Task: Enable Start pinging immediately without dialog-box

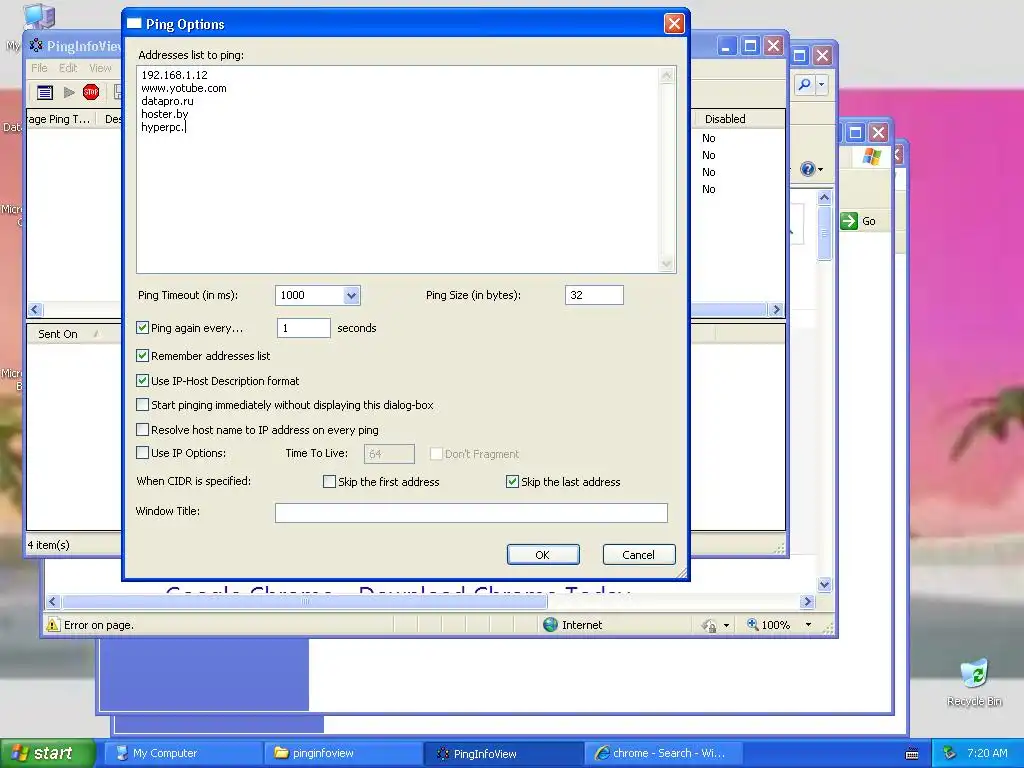Action: pyautogui.click(x=142, y=404)
